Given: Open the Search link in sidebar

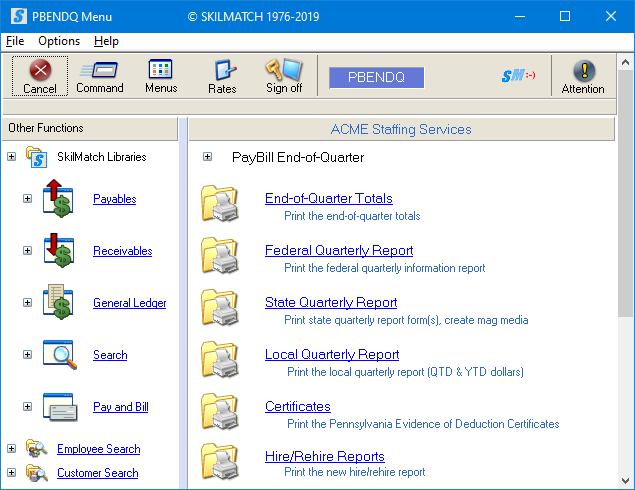Looking at the screenshot, I should coord(110,355).
